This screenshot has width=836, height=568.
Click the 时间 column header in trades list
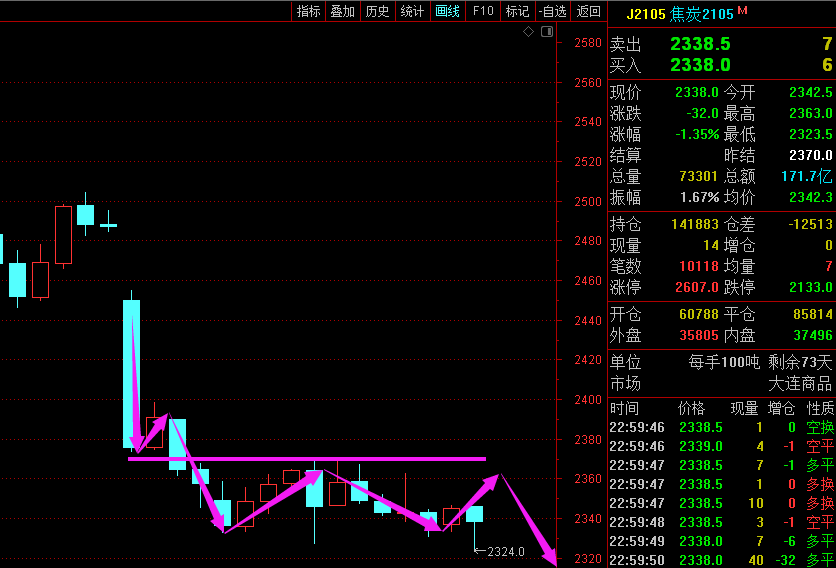point(624,408)
